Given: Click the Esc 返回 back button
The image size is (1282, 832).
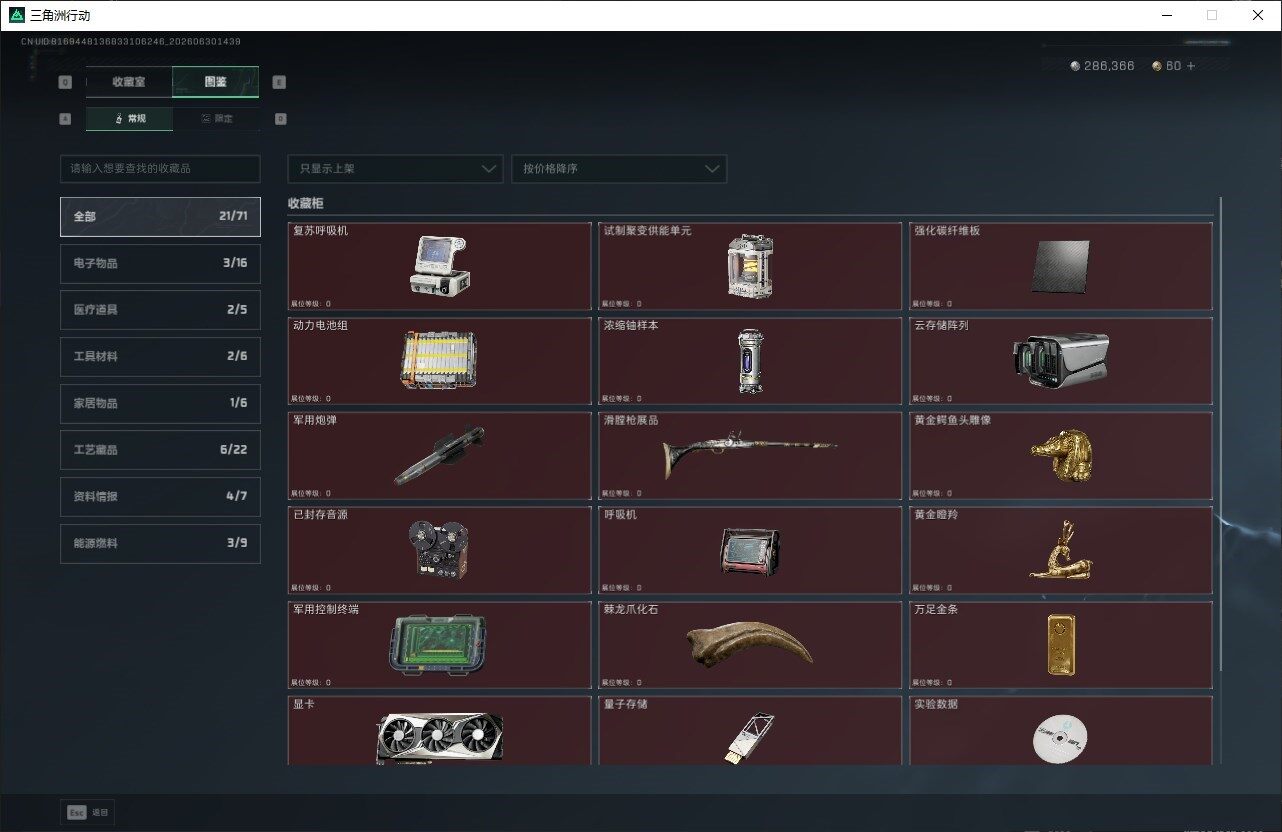Looking at the screenshot, I should (88, 812).
